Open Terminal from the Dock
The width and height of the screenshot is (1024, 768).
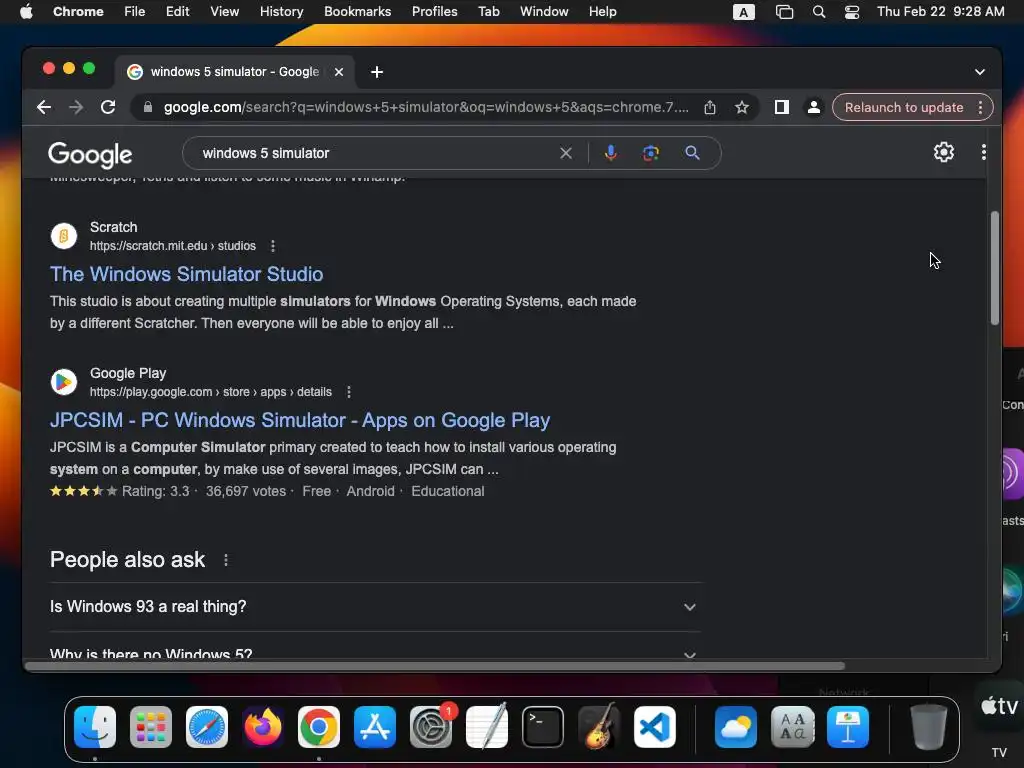(543, 727)
